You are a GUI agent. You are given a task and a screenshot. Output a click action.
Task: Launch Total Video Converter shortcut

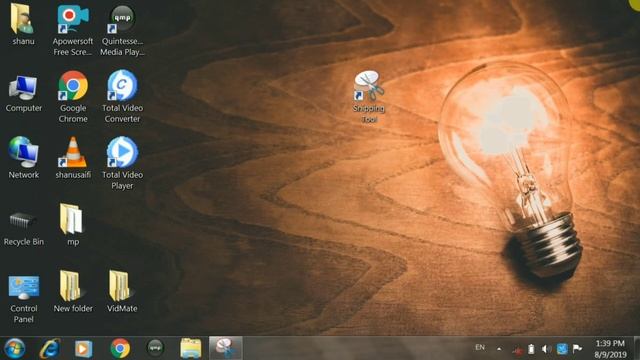point(122,97)
